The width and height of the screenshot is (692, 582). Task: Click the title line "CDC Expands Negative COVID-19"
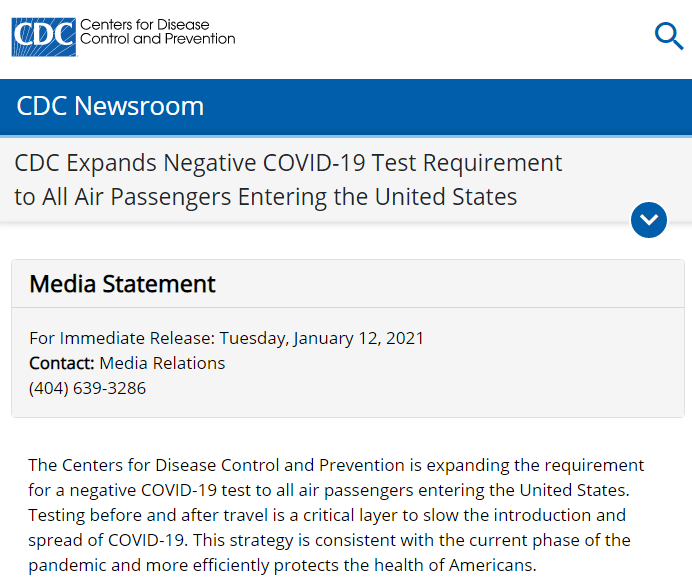pos(288,163)
